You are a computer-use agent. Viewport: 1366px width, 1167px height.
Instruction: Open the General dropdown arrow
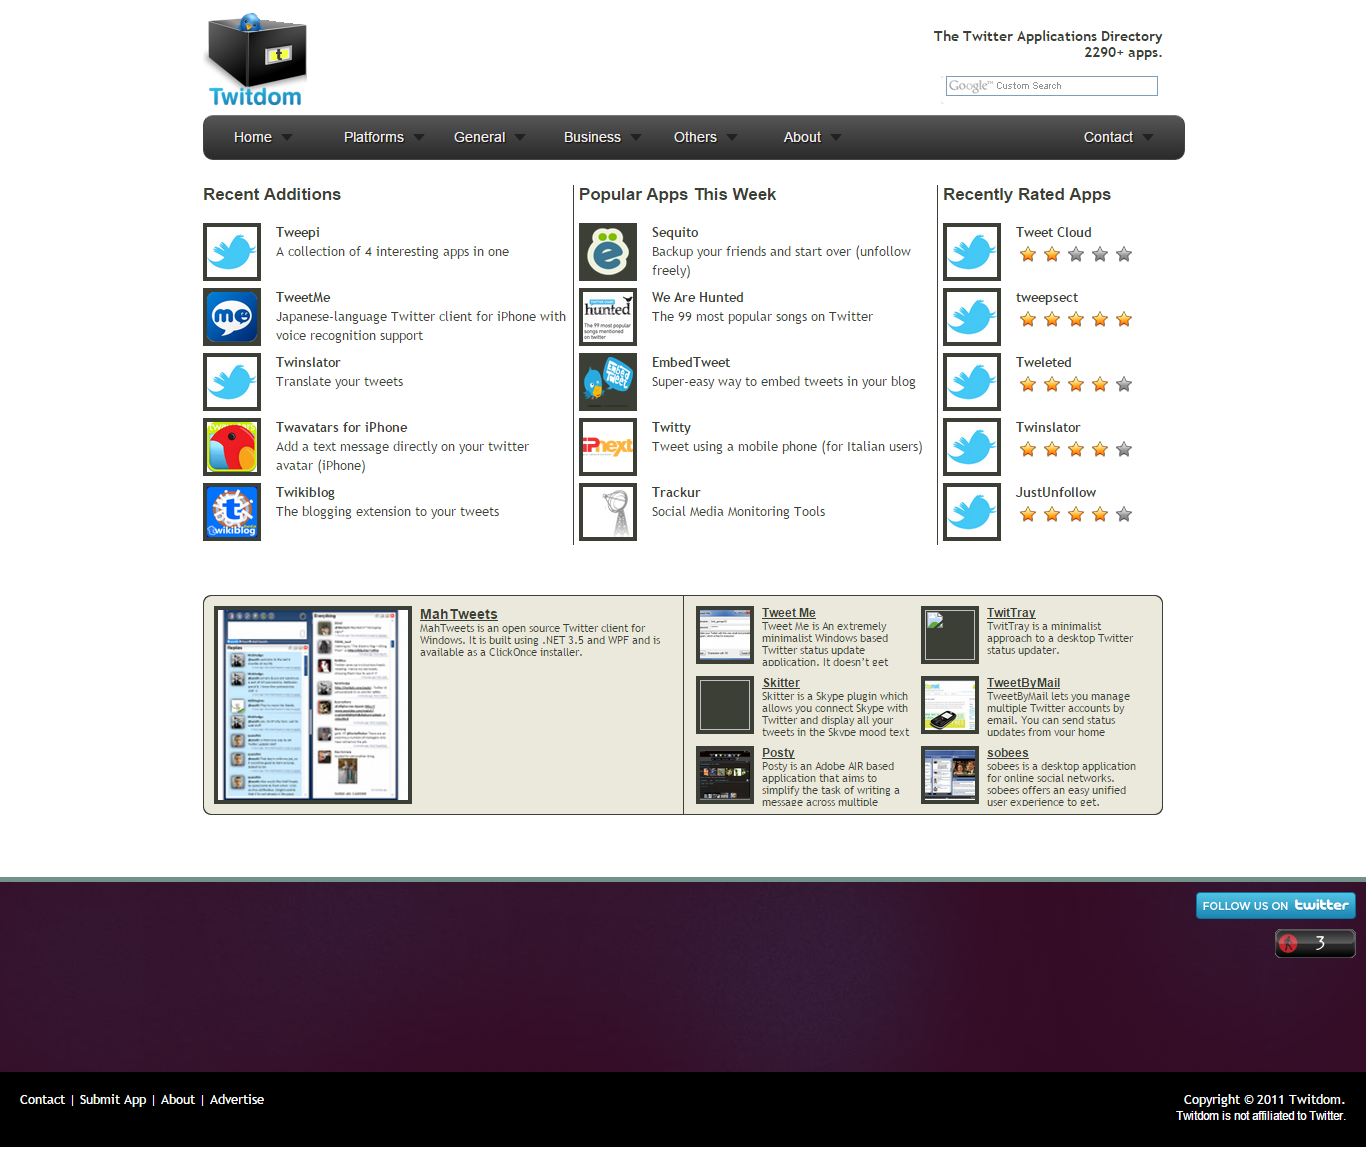(520, 137)
